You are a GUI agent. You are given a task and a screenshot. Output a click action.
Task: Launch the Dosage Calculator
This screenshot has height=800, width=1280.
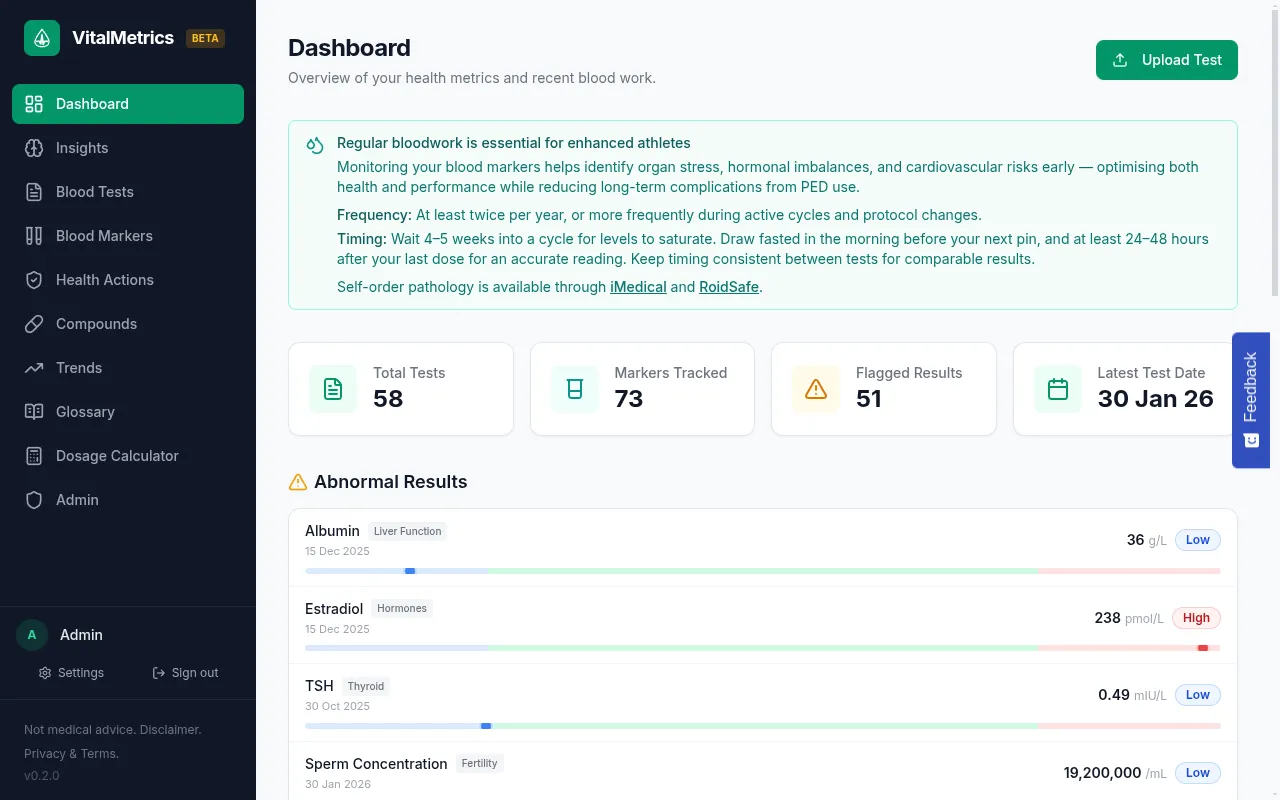click(115, 456)
